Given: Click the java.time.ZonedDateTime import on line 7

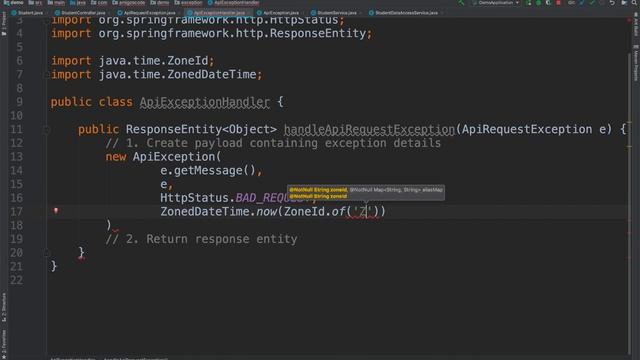Looking at the screenshot, I should [x=156, y=75].
